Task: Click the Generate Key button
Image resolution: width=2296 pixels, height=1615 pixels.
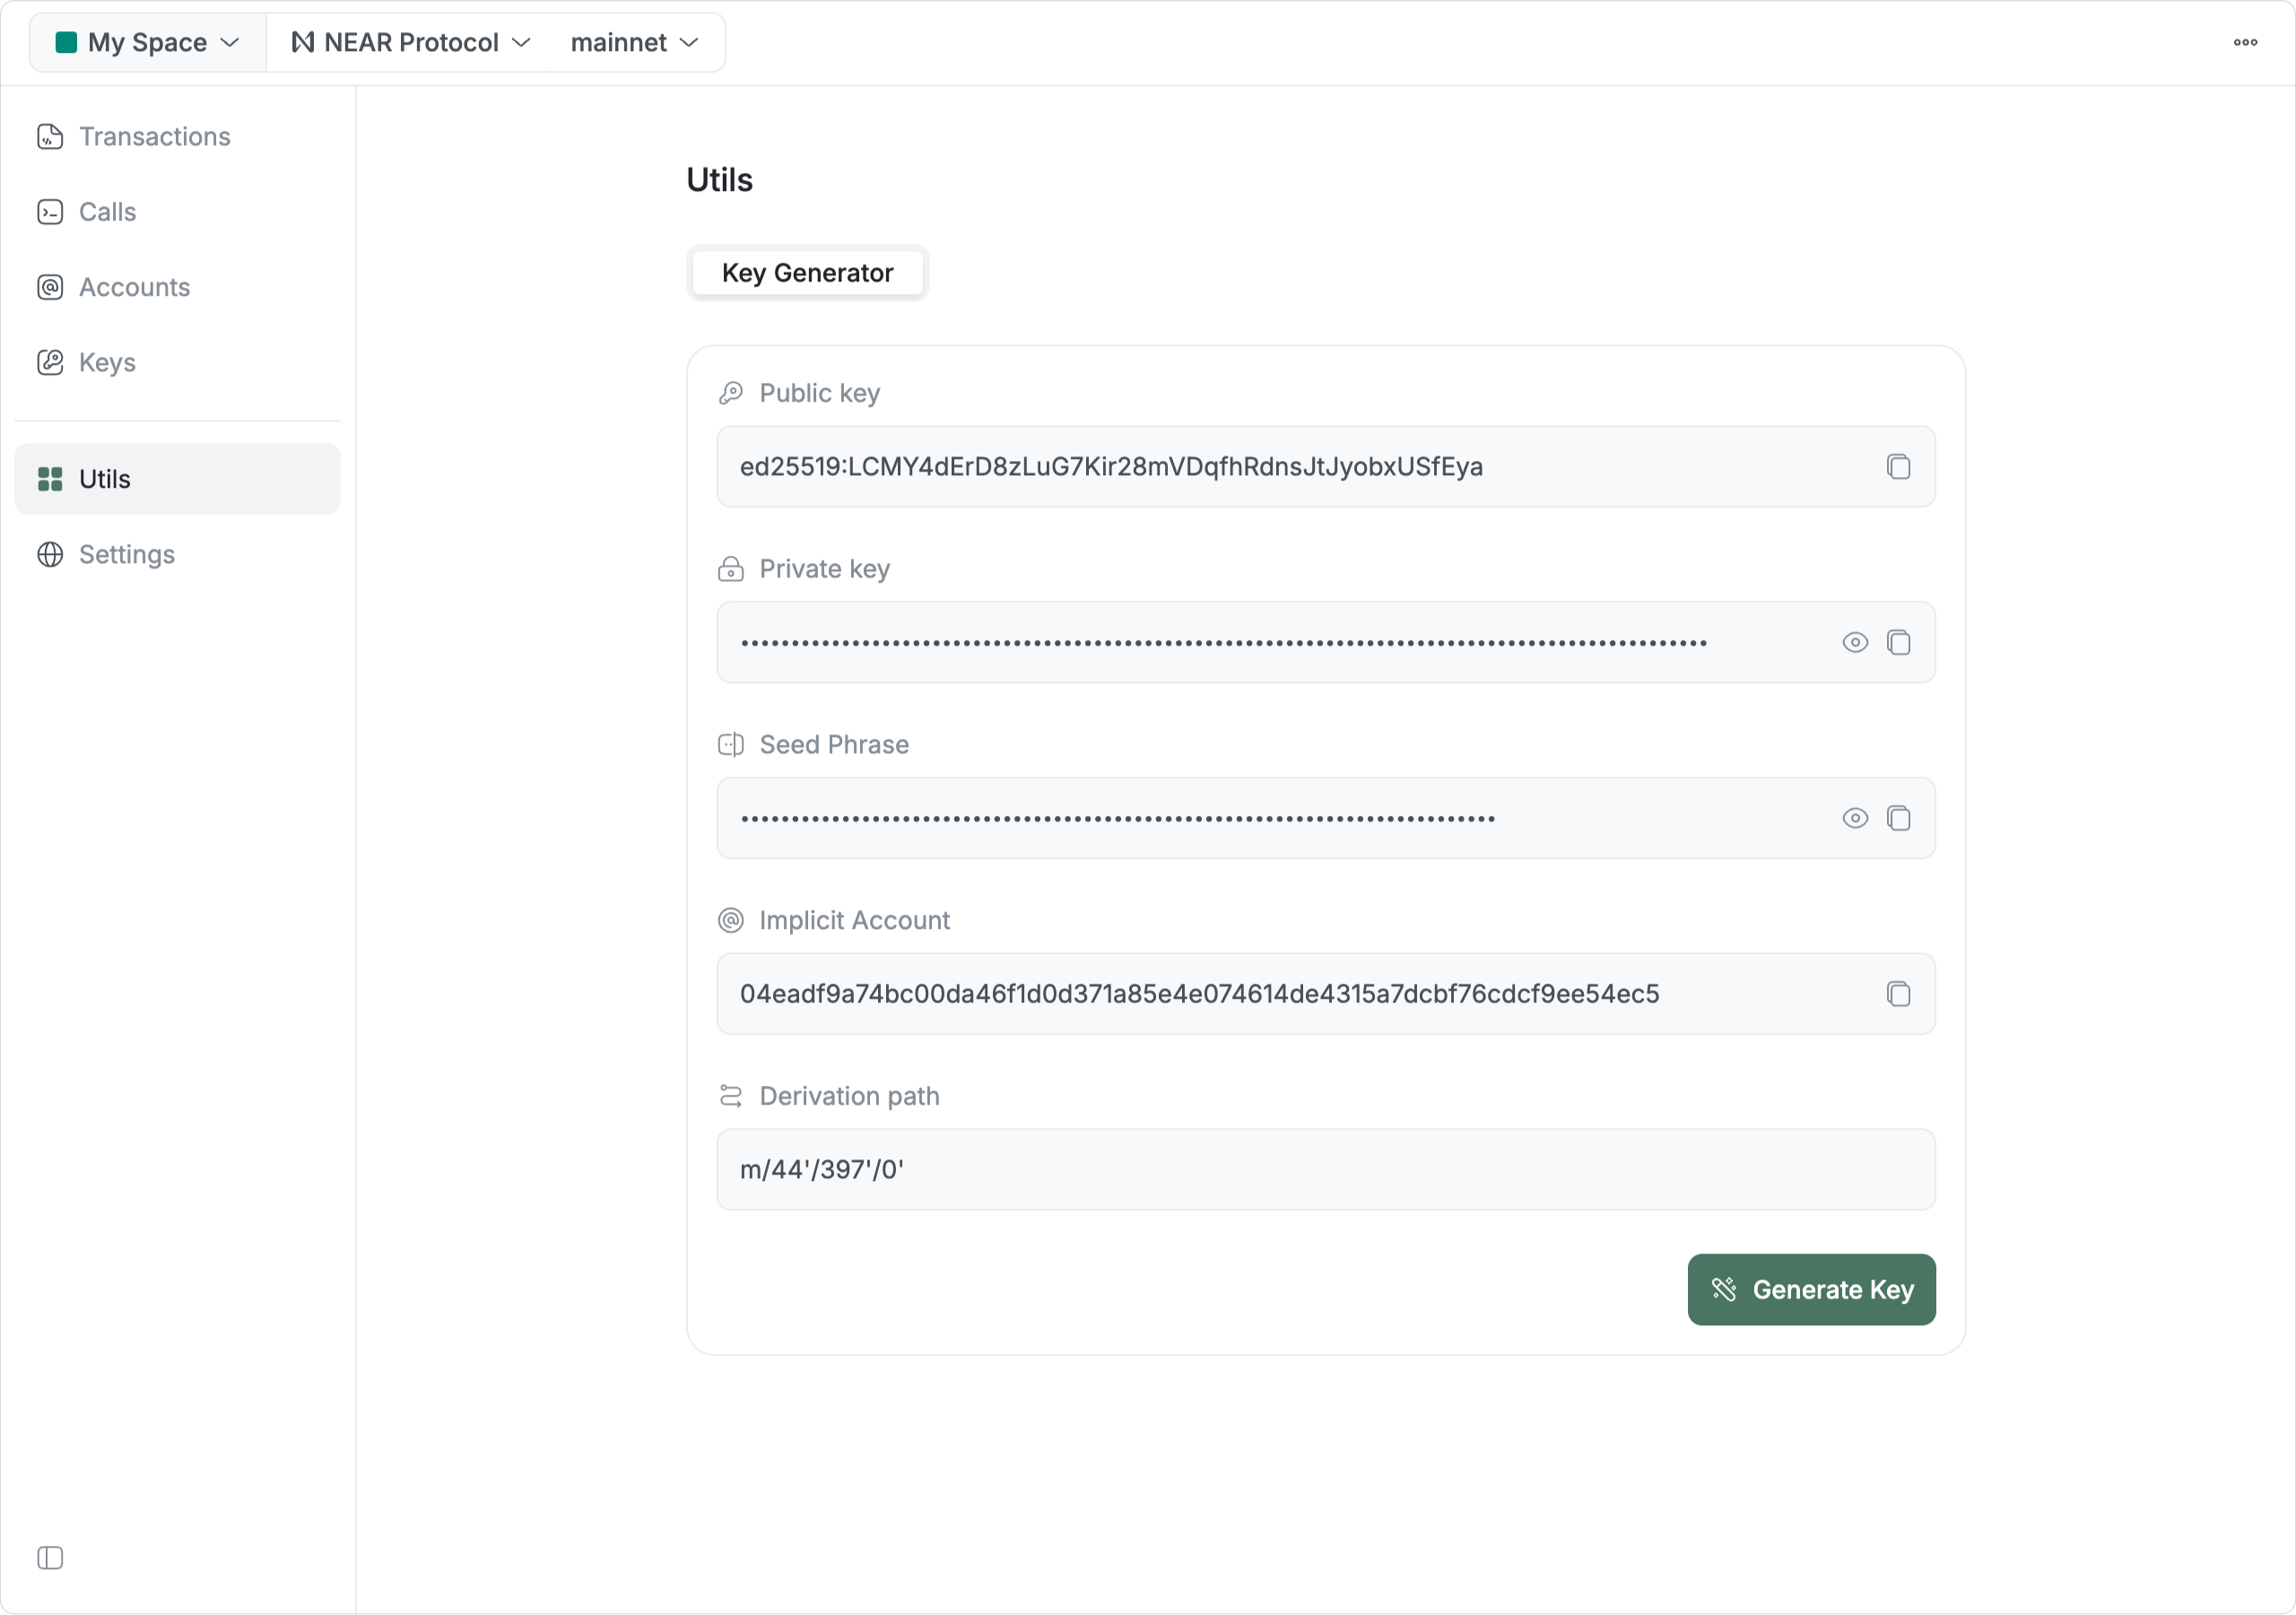Action: [1811, 1289]
